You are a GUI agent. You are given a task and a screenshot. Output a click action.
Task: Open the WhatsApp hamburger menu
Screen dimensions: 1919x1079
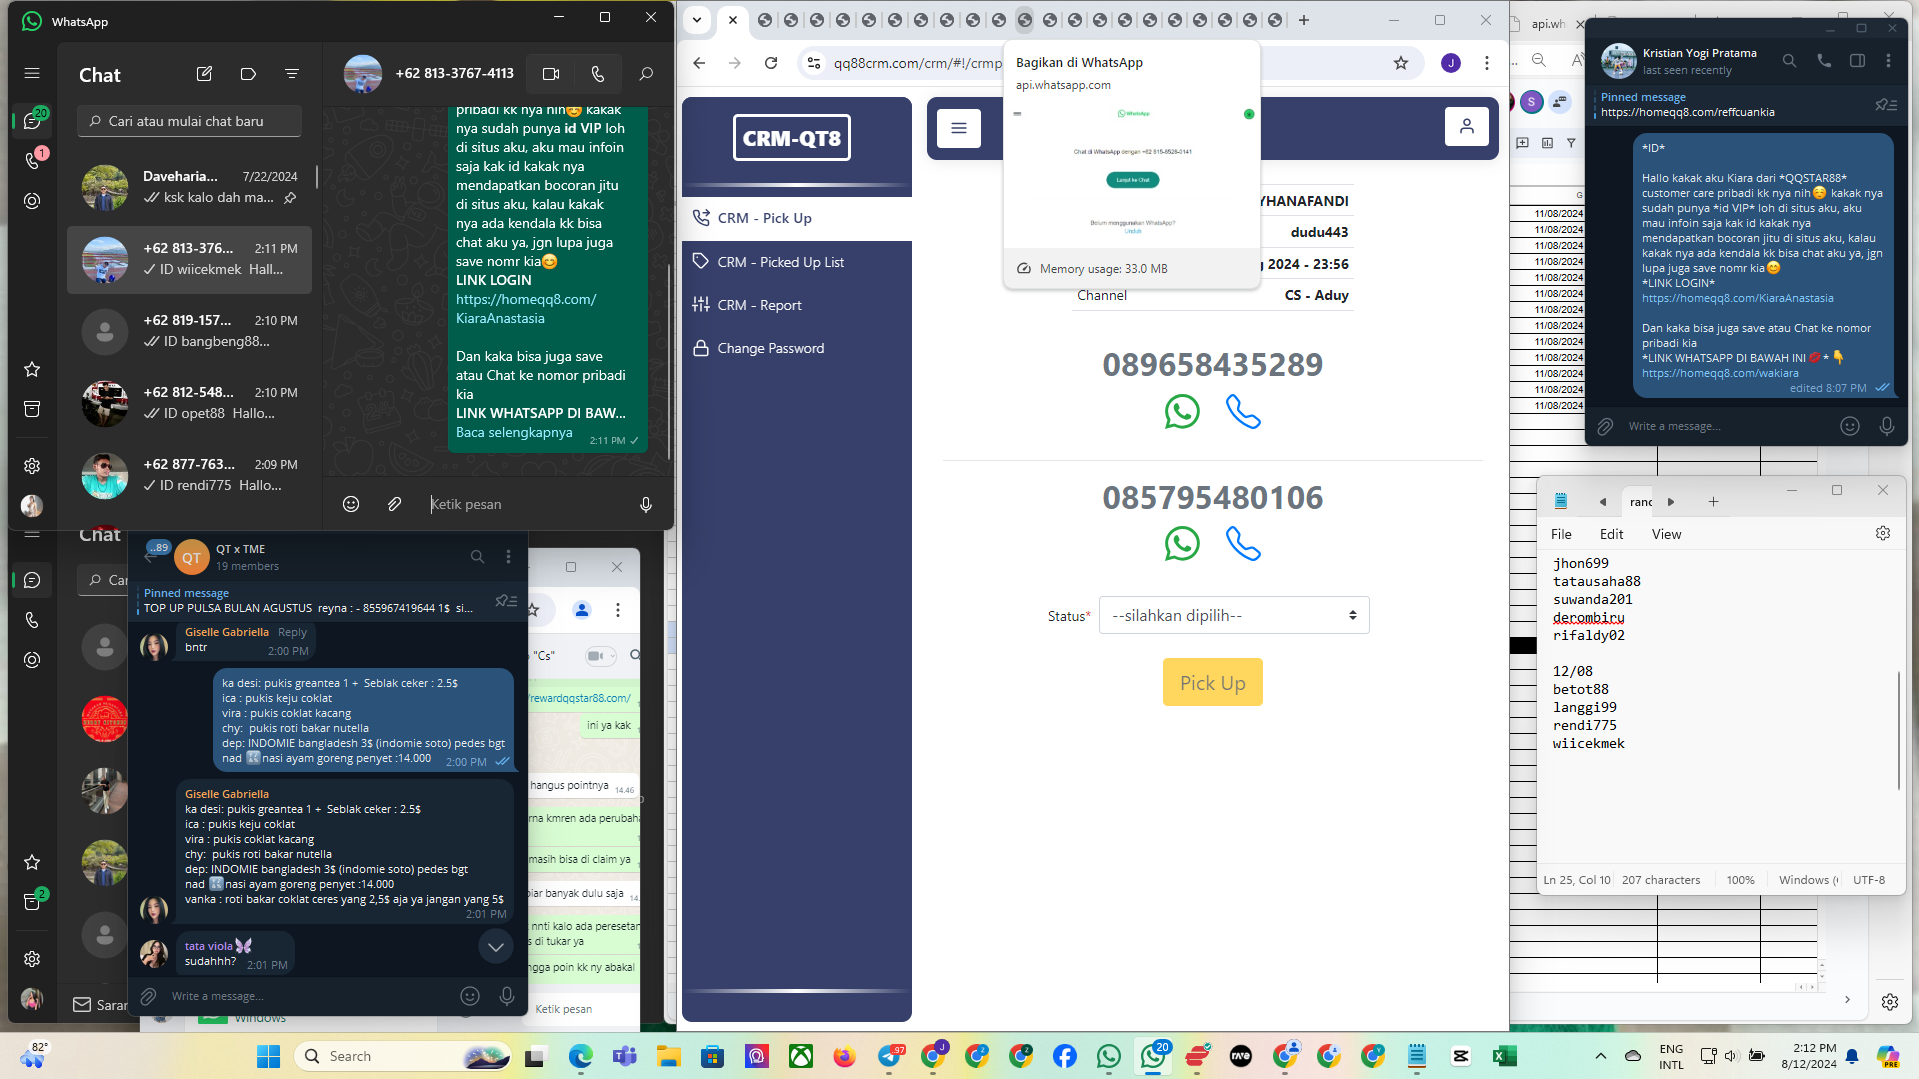coord(32,73)
